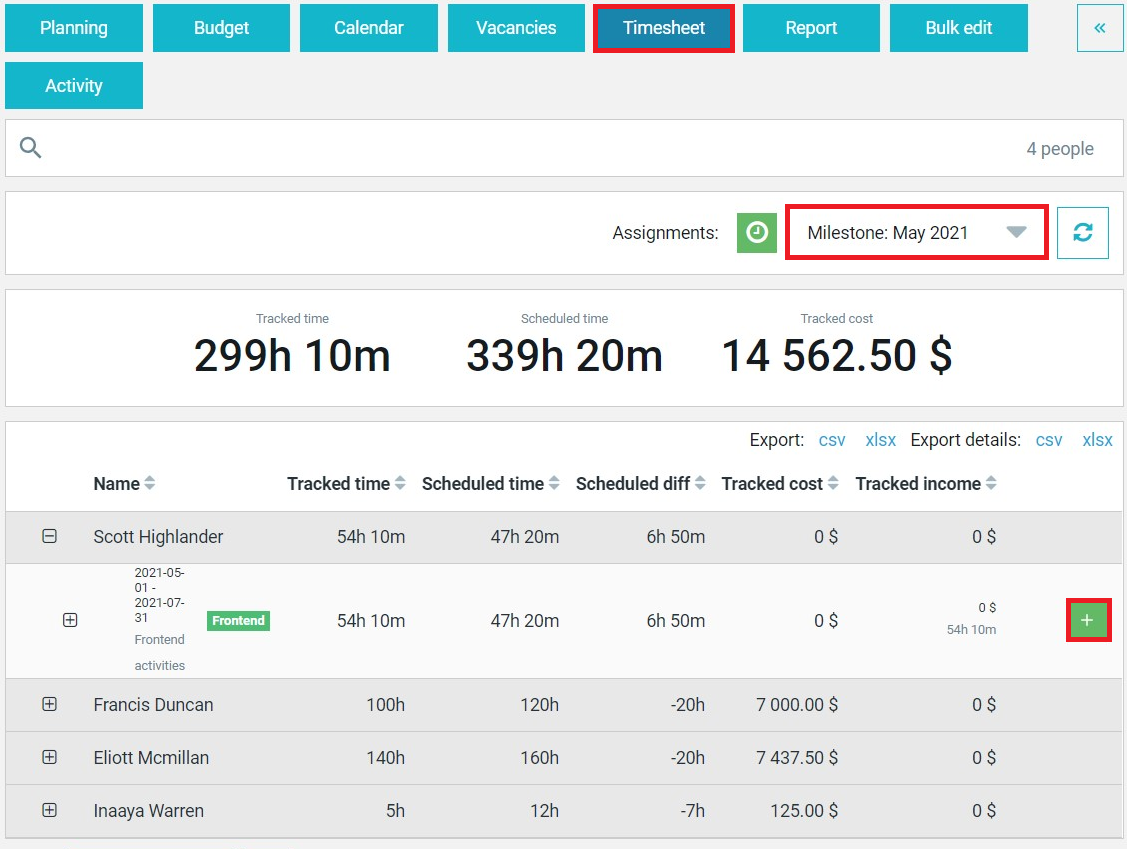Export table as csv

[x=832, y=440]
